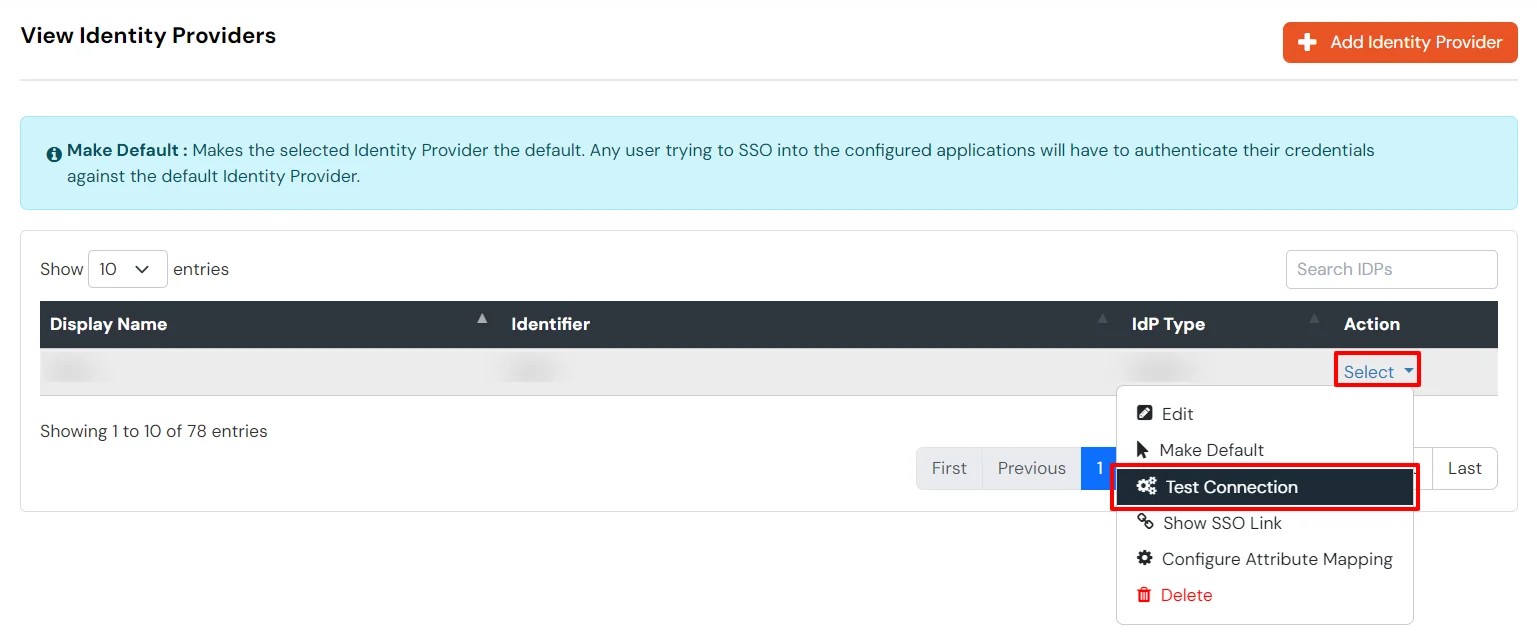Viewport: 1537px width, 642px height.
Task: Click inside the Search IDPs field
Action: [x=1391, y=268]
